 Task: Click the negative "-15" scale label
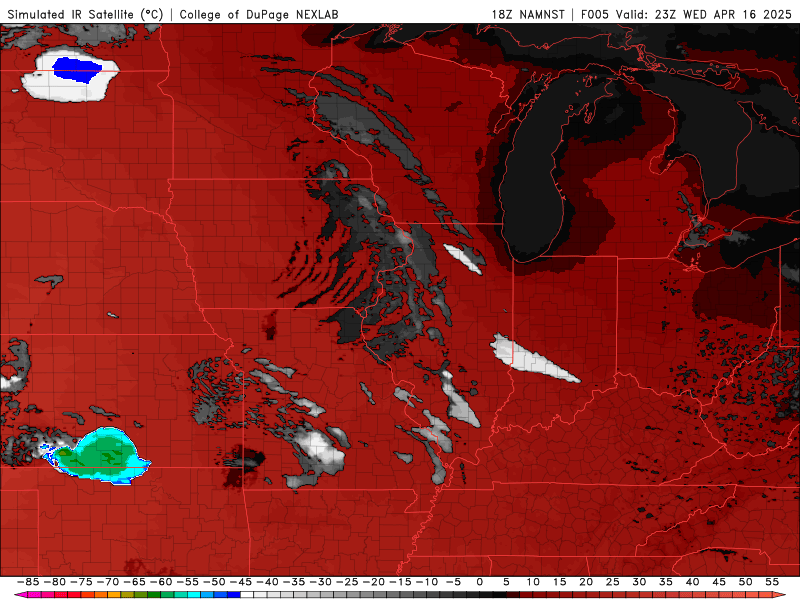(399, 582)
